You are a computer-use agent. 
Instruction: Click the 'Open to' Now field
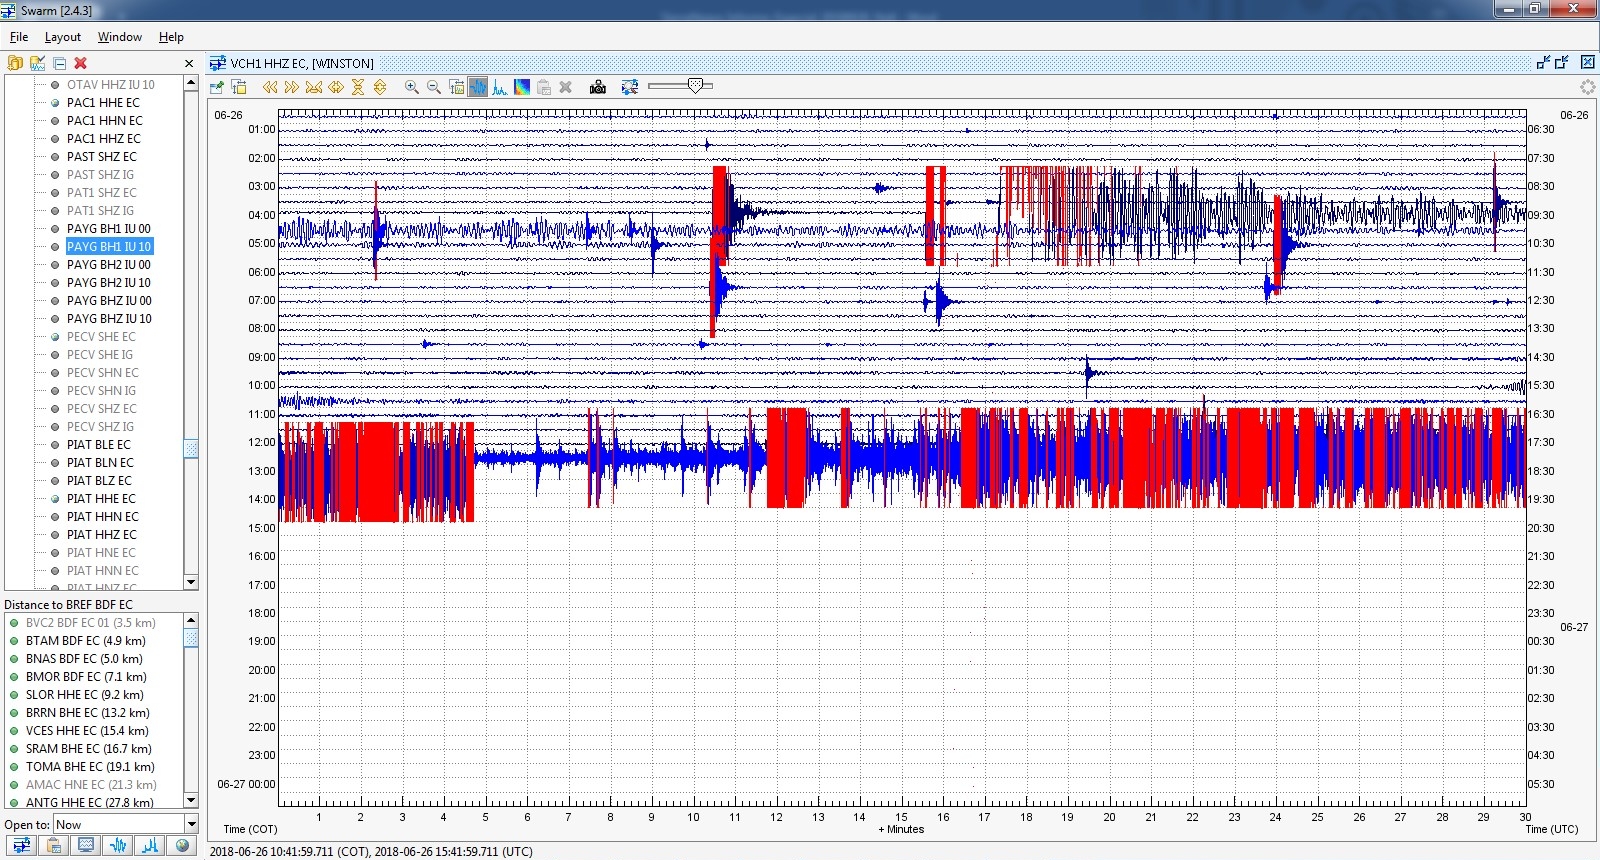[x=119, y=824]
